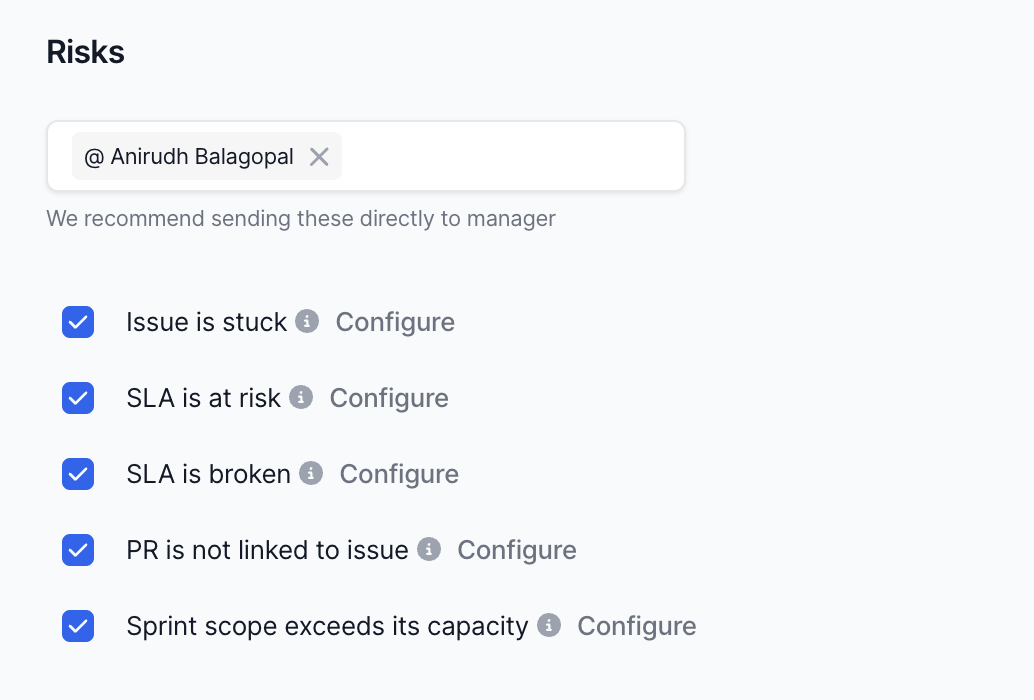
Task: Remove the Anirudh Balagopal recipient tag
Action: coord(319,157)
